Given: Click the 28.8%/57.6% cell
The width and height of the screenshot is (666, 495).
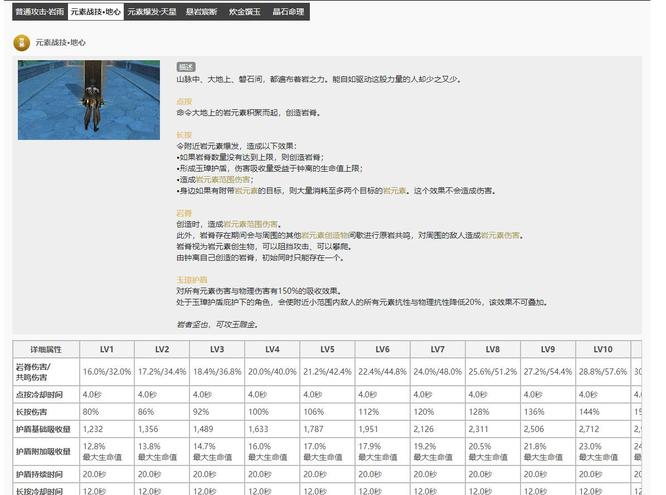Looking at the screenshot, I should [x=603, y=372].
